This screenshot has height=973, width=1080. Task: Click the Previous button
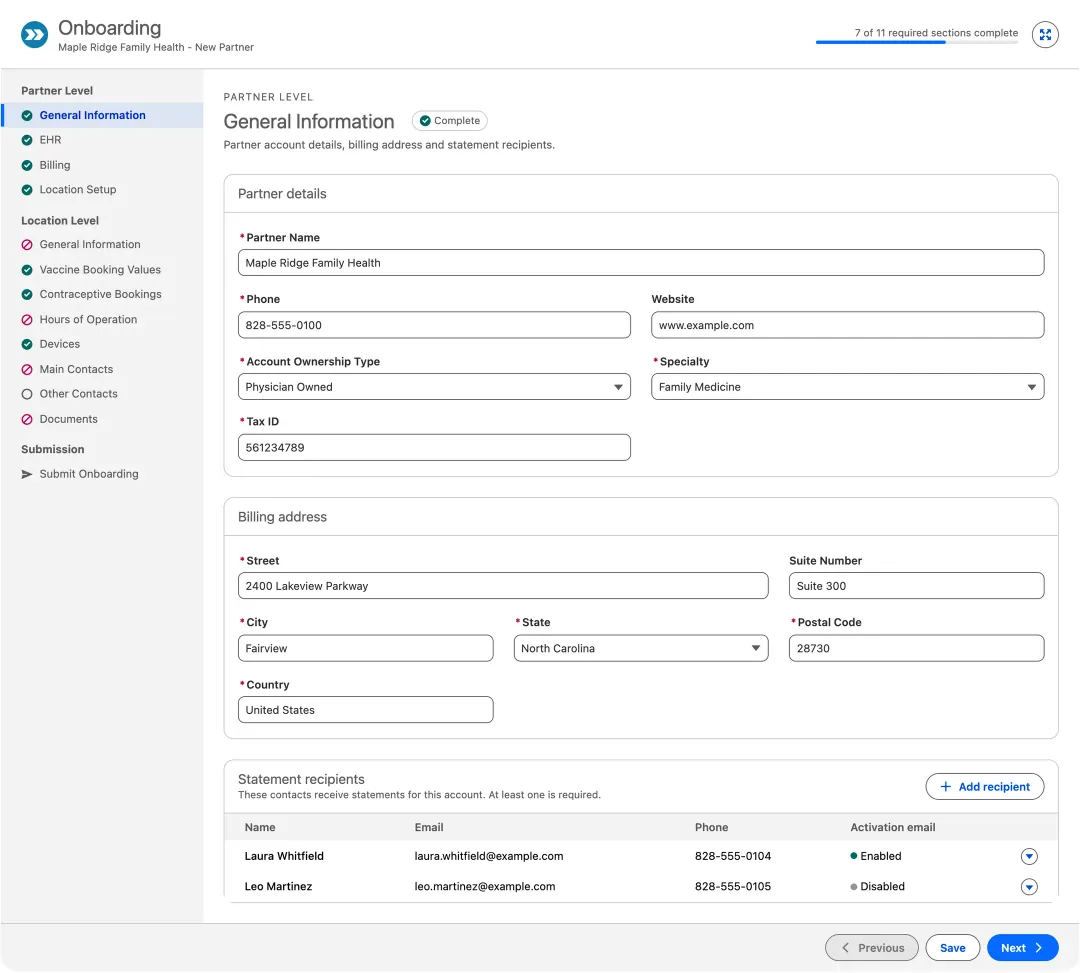click(871, 948)
